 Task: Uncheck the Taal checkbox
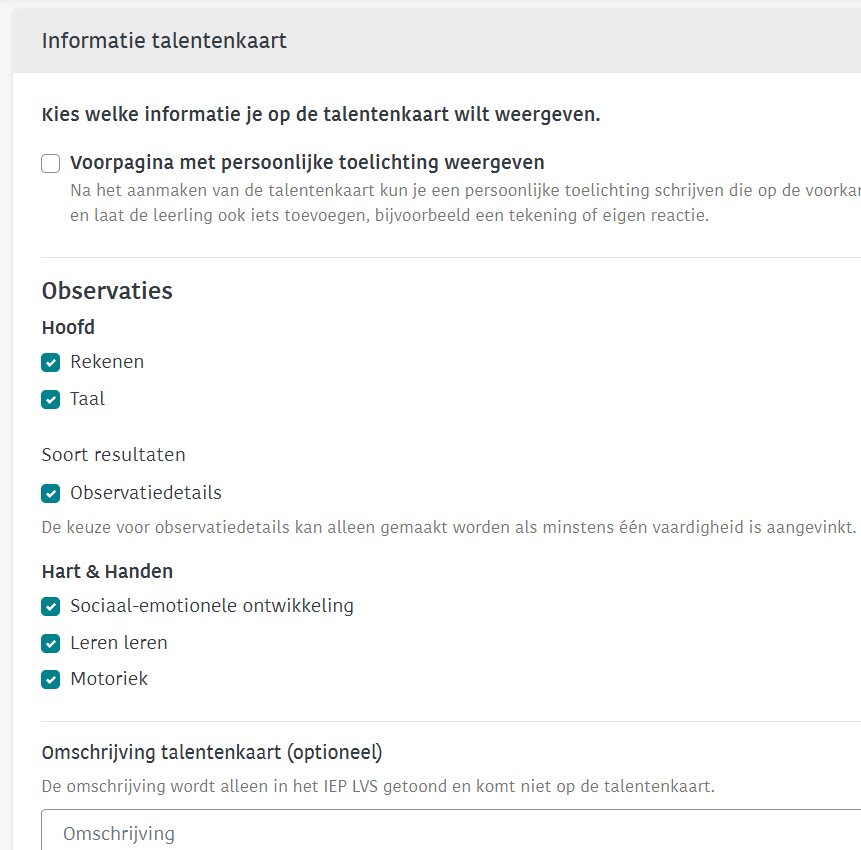pos(51,399)
